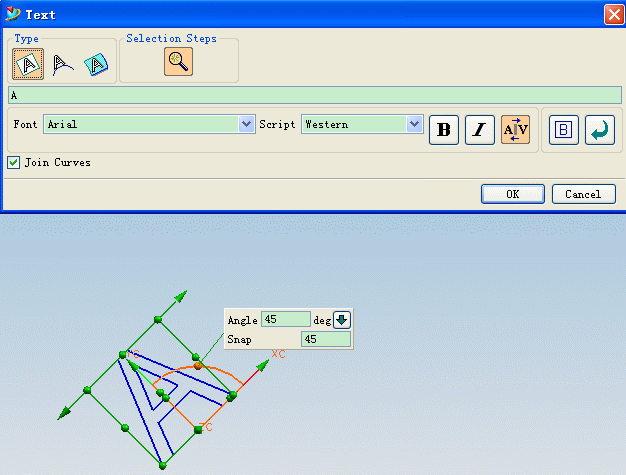626x475 pixels.
Task: Click the Angle input field
Action: pos(285,319)
